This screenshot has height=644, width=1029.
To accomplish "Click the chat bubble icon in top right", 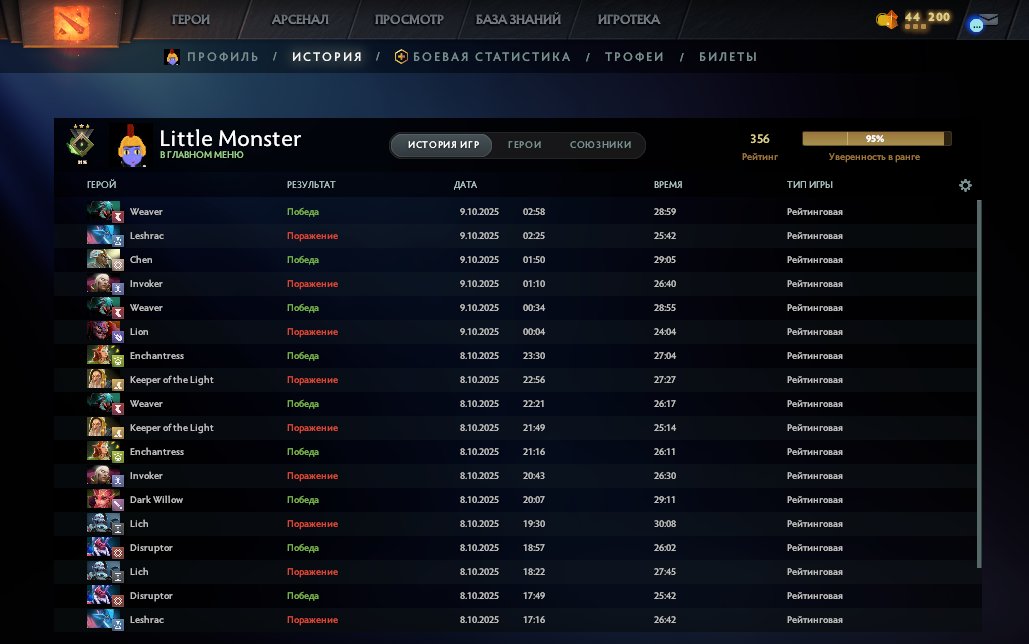I will tap(977, 25).
